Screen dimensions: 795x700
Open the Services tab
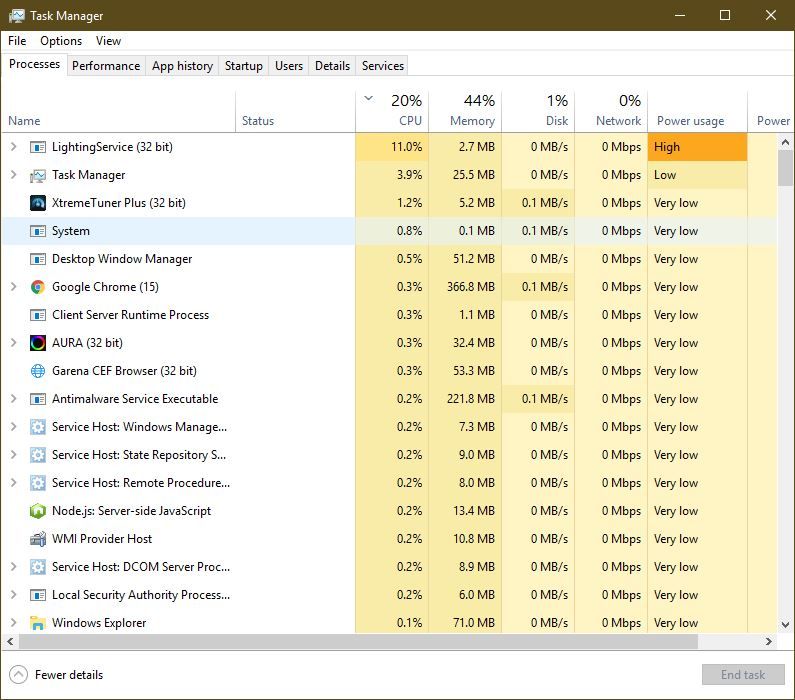click(x=383, y=66)
